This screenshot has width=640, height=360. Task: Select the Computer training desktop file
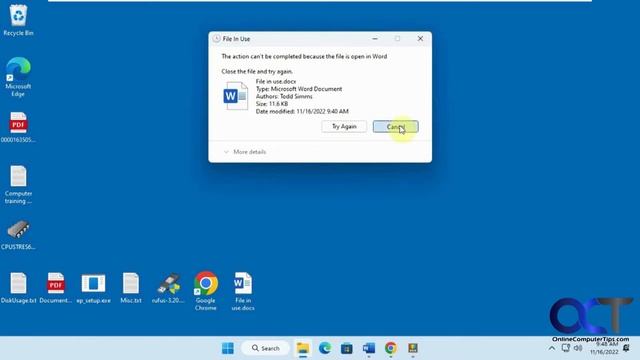(x=18, y=184)
